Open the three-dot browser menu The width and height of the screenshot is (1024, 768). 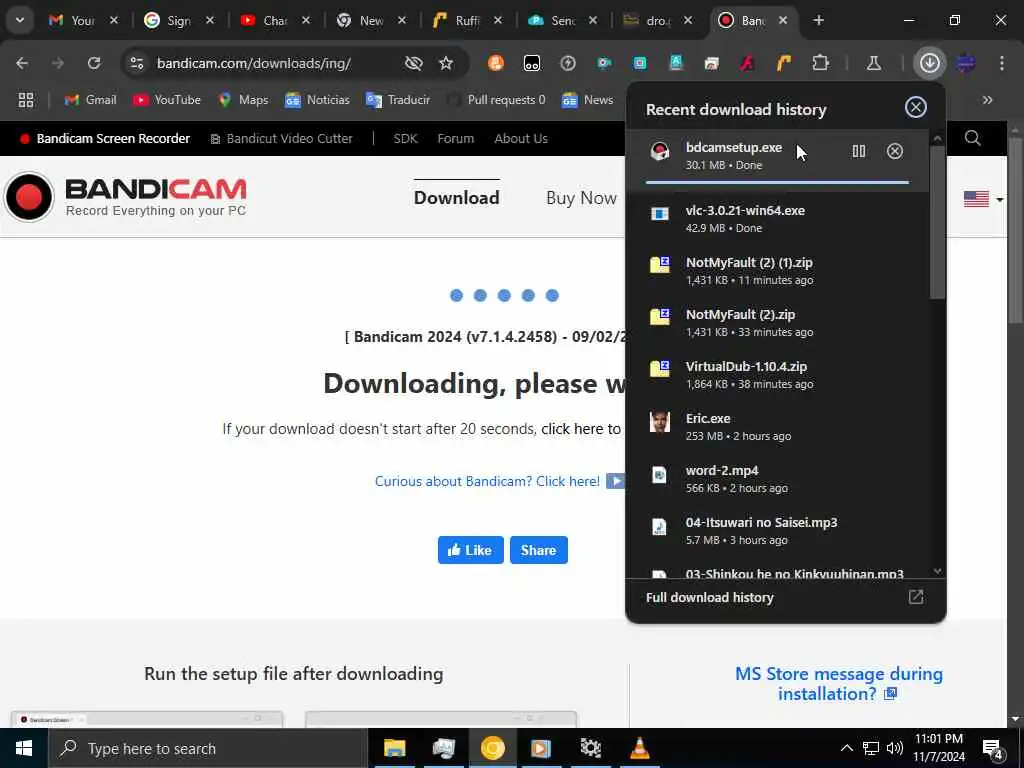[1002, 63]
